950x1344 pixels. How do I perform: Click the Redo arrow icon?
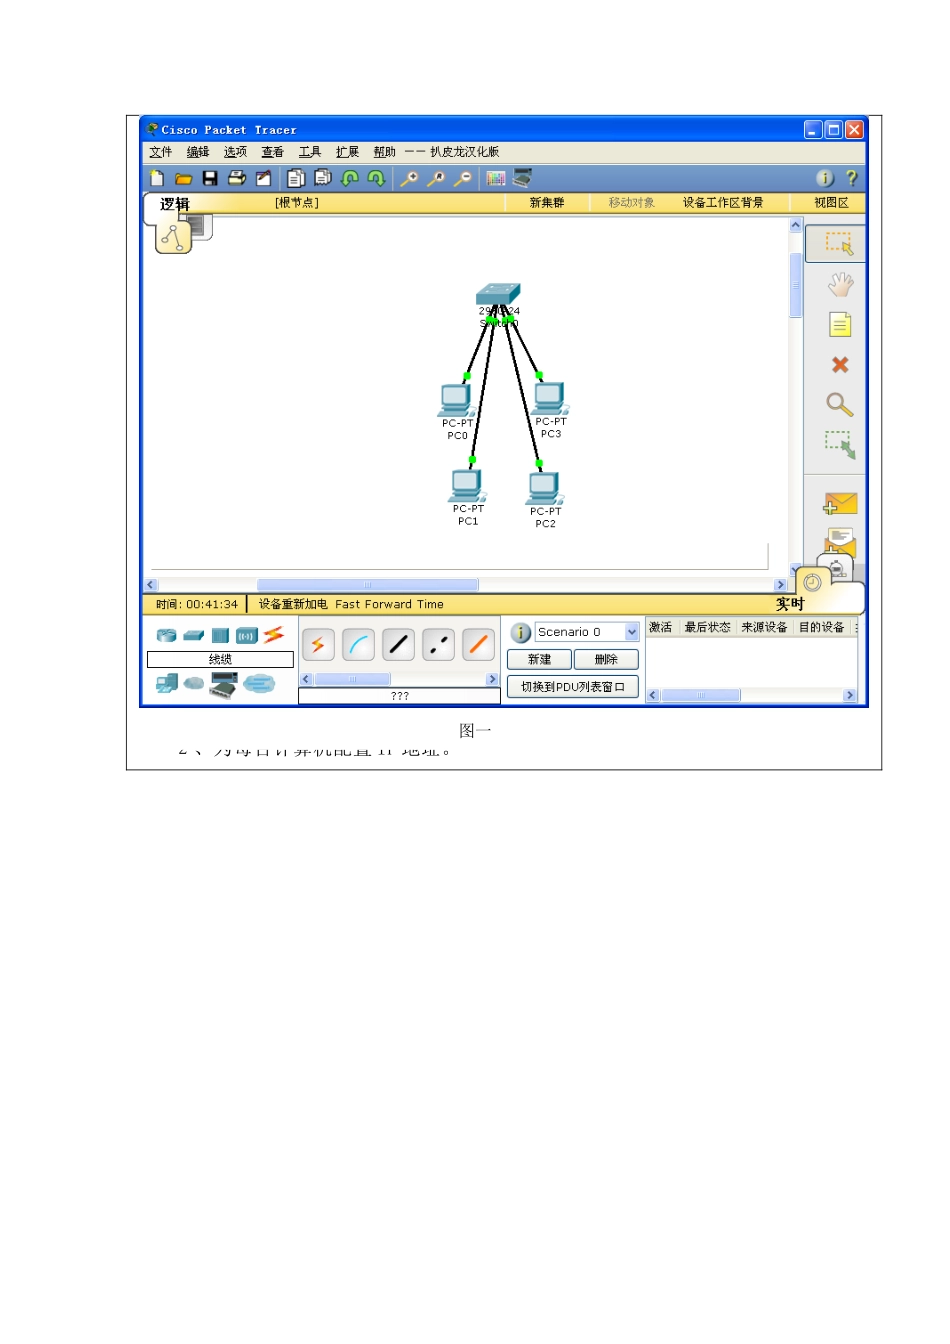[x=376, y=178]
